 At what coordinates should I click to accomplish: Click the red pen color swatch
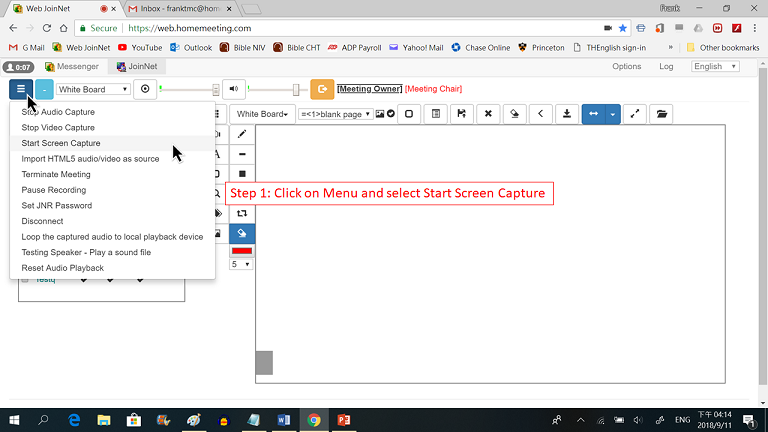[242, 250]
